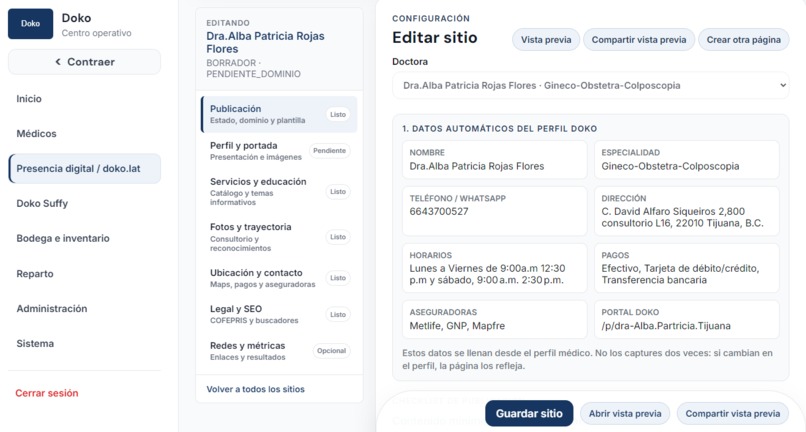Click the 'Editar sitio' heading

[434, 37]
